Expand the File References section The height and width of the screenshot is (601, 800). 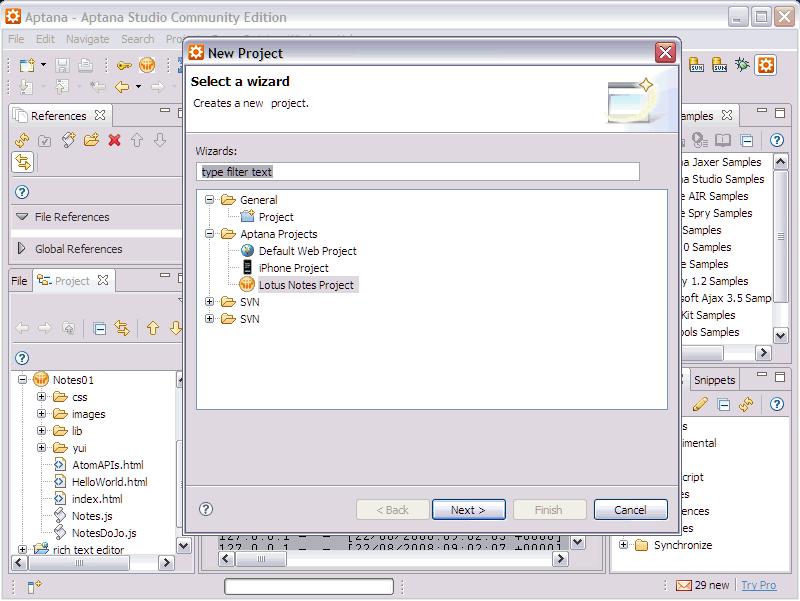21,217
